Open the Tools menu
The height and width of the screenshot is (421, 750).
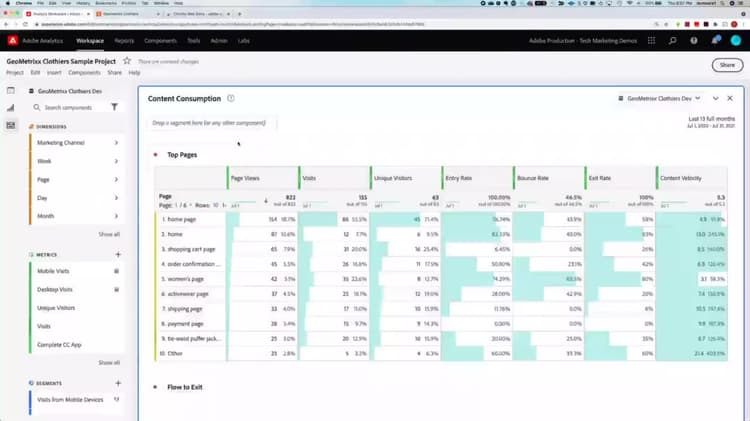tap(194, 41)
